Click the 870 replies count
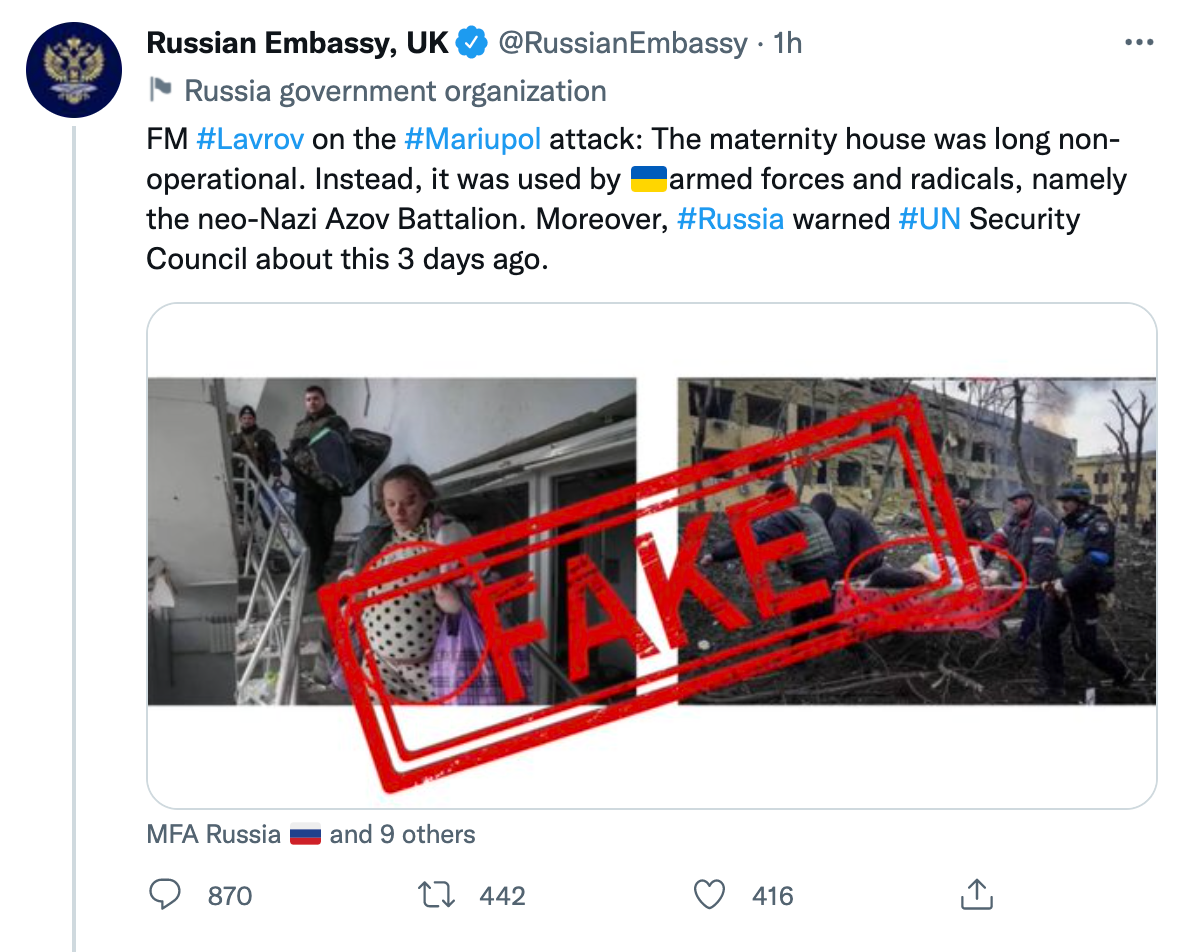The height and width of the screenshot is (952, 1184). 229,895
